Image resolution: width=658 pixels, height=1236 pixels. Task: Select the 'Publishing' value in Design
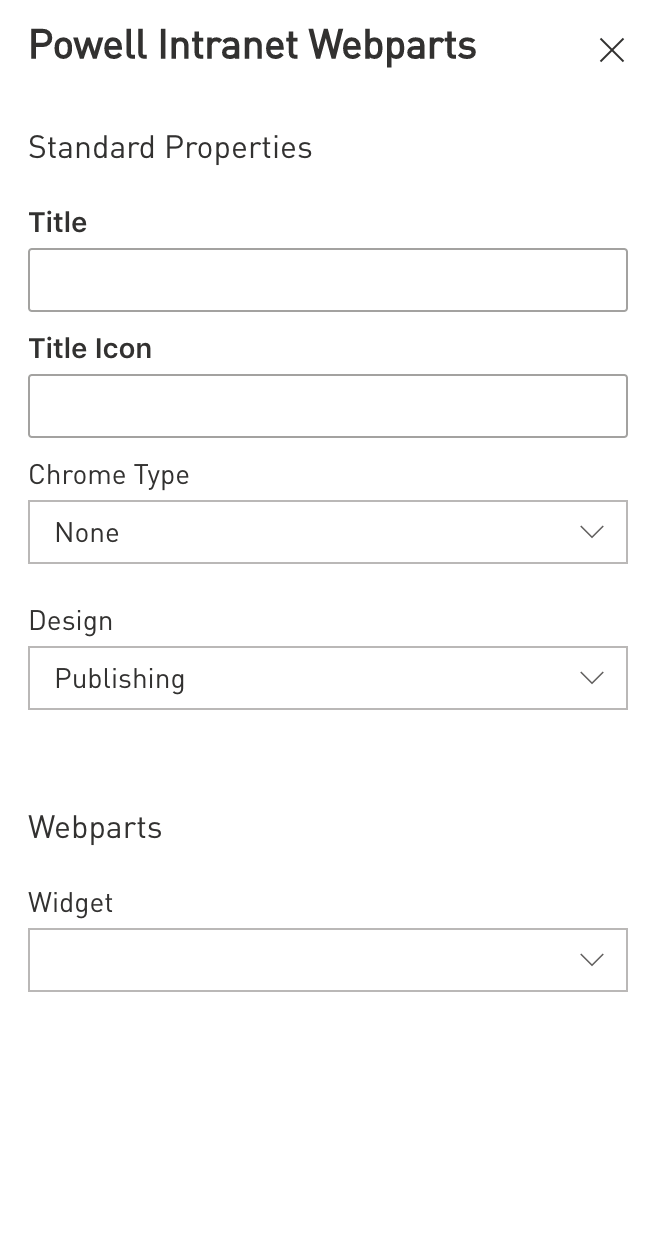(120, 679)
